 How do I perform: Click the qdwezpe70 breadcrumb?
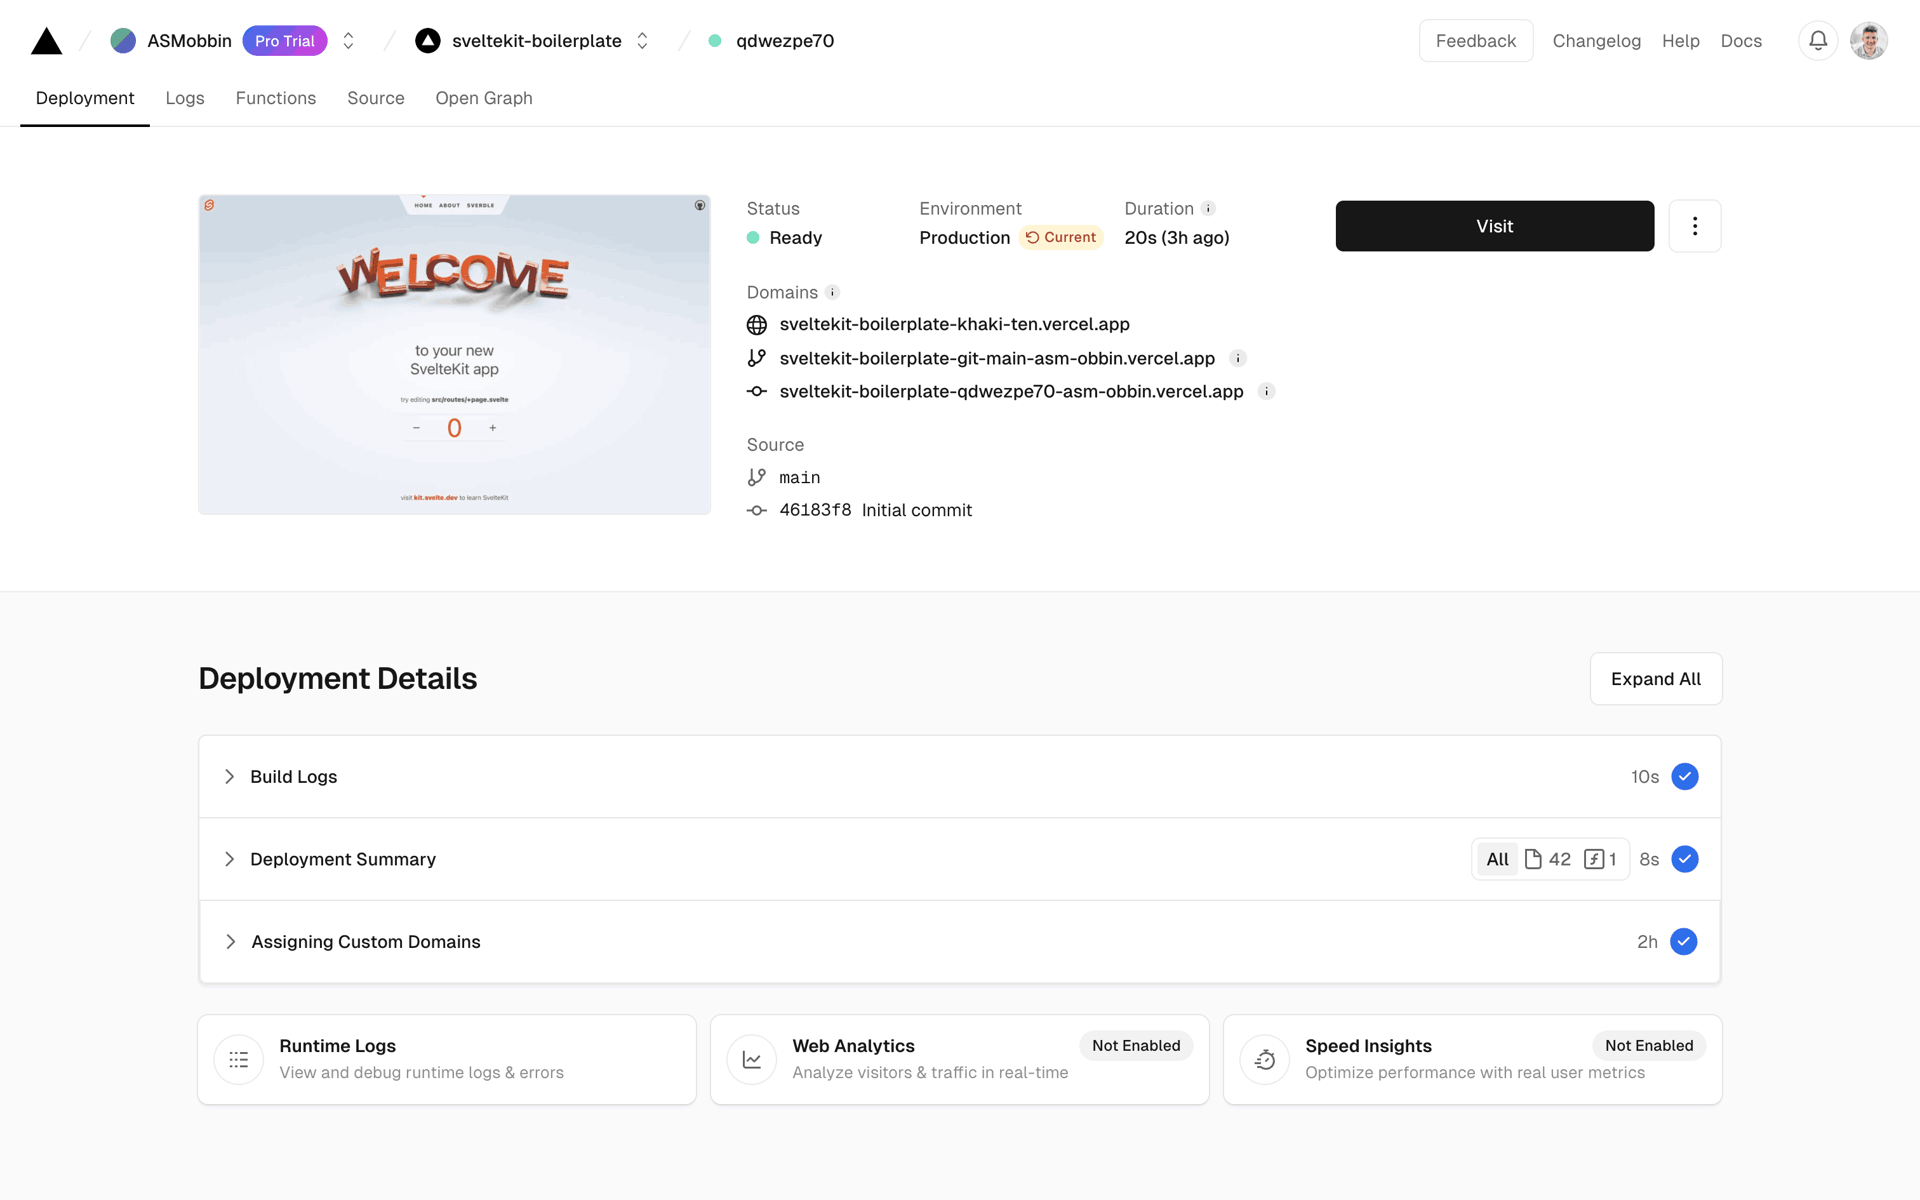pos(785,41)
